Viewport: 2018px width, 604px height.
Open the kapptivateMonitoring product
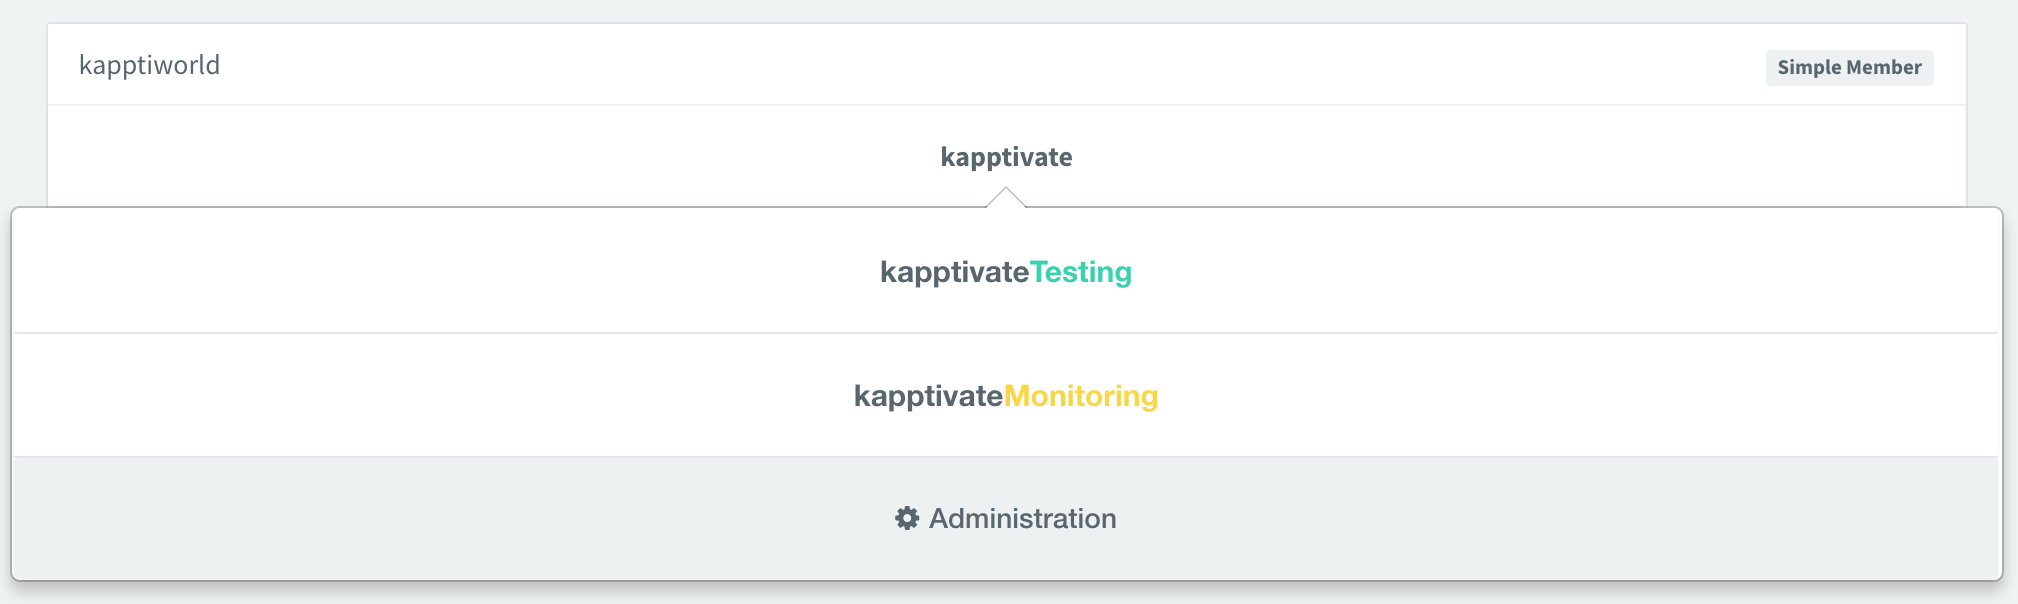tap(1006, 396)
